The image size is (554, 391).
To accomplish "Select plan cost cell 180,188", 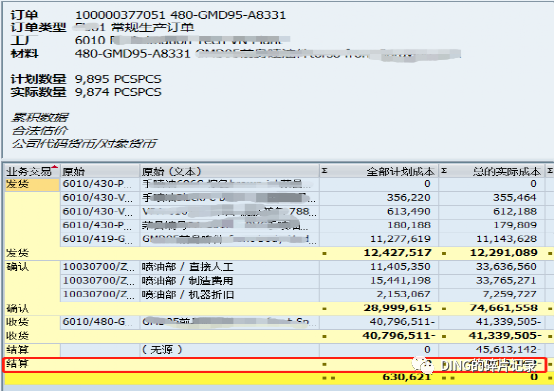I will [409, 225].
